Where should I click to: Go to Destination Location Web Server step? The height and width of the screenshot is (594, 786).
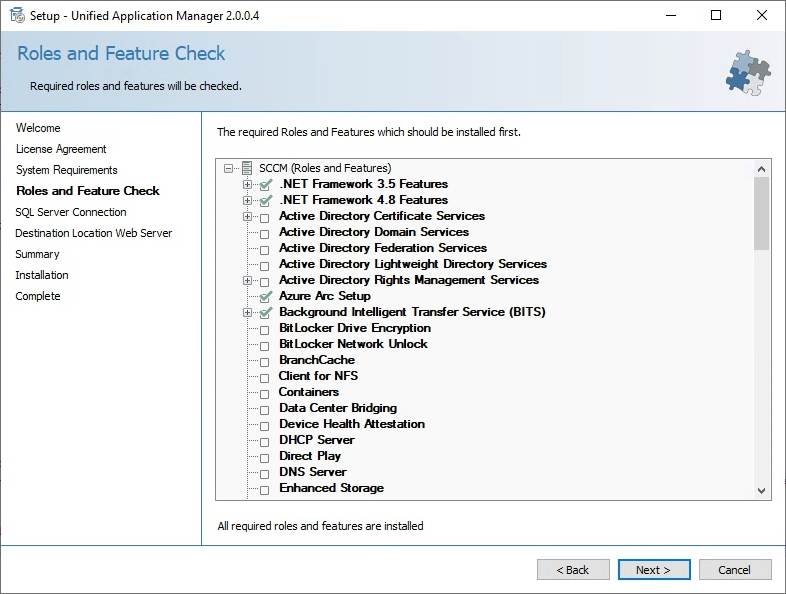94,233
